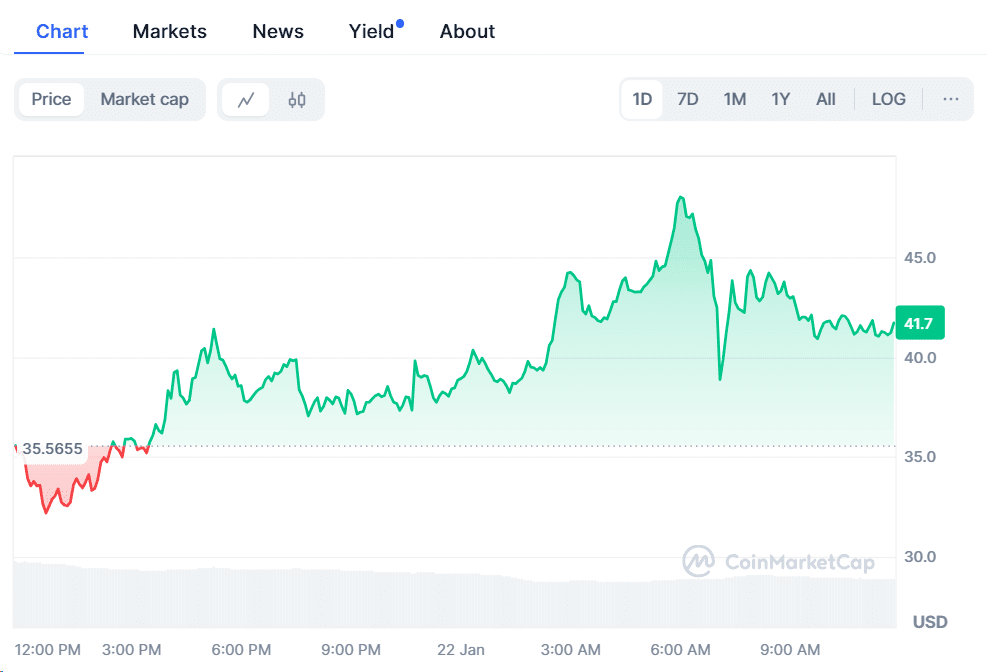Image resolution: width=987 pixels, height=672 pixels.
Task: Open the News tab
Action: (x=278, y=31)
